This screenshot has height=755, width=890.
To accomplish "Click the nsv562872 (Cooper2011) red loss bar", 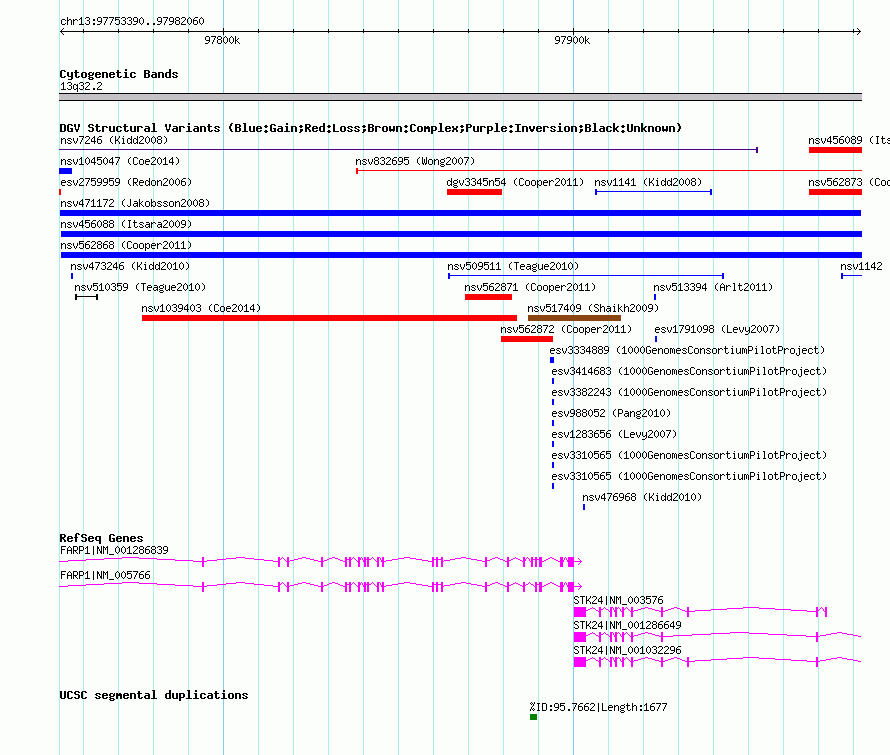I will click(527, 339).
